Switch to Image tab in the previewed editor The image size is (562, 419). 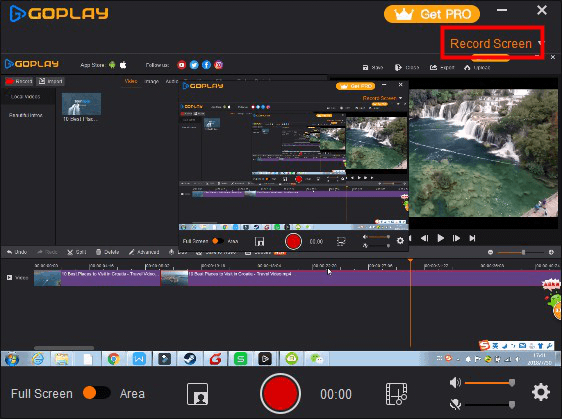151,81
